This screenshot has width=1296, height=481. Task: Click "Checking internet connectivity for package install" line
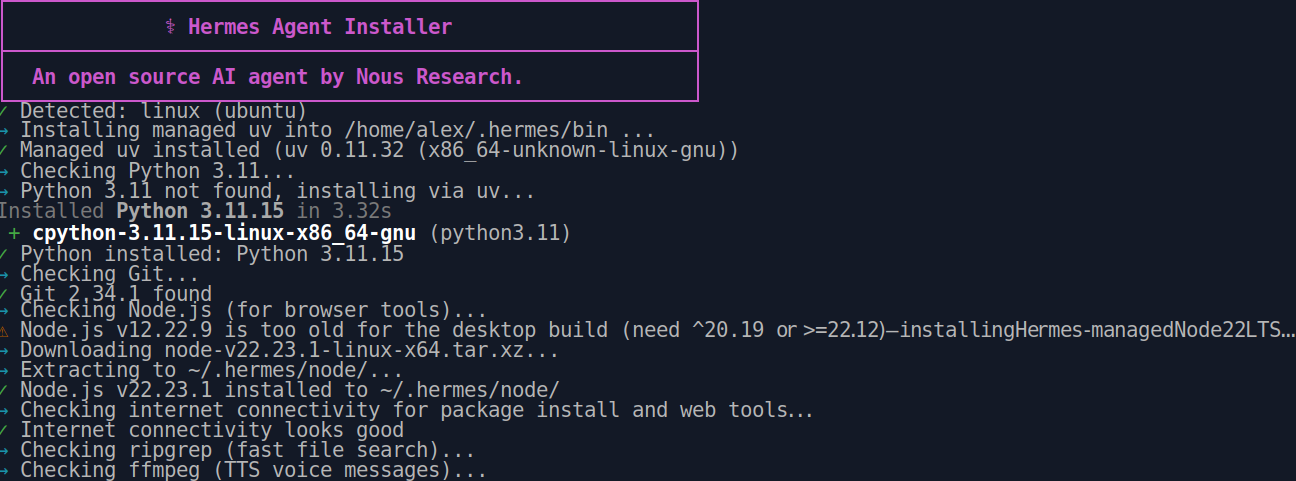coord(417,410)
